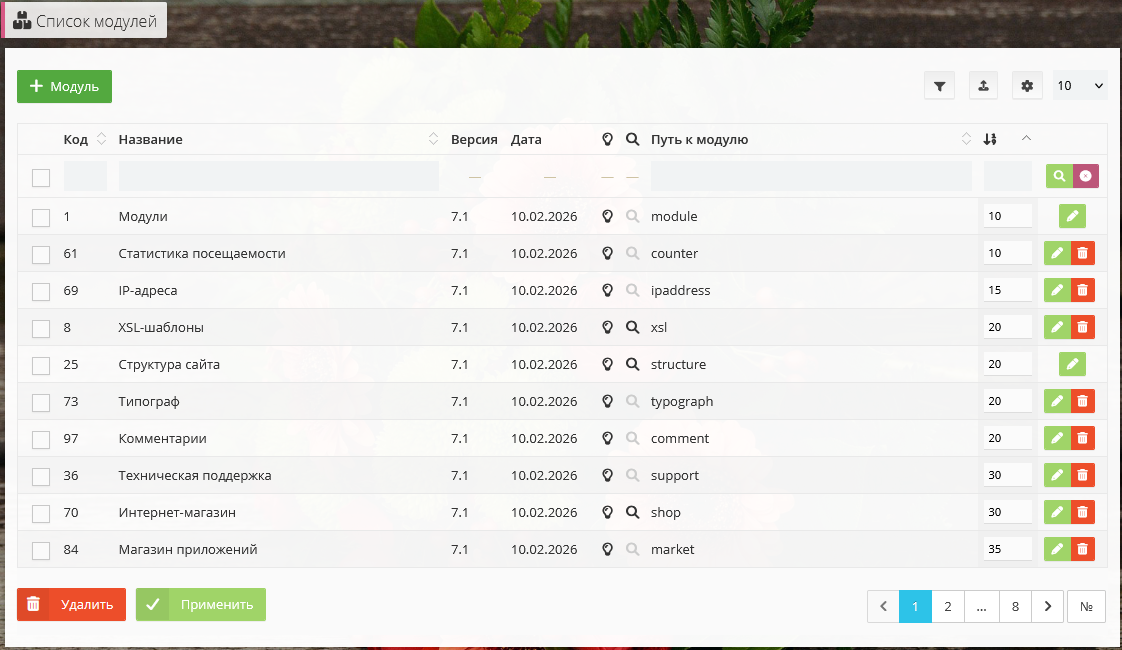Image resolution: width=1122 pixels, height=650 pixels.
Task: Click the Дата column header
Action: tap(526, 140)
